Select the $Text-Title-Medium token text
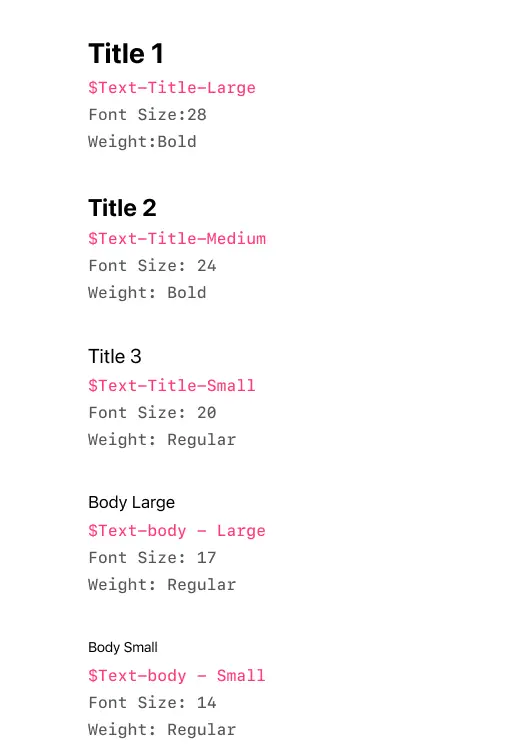 (x=177, y=238)
